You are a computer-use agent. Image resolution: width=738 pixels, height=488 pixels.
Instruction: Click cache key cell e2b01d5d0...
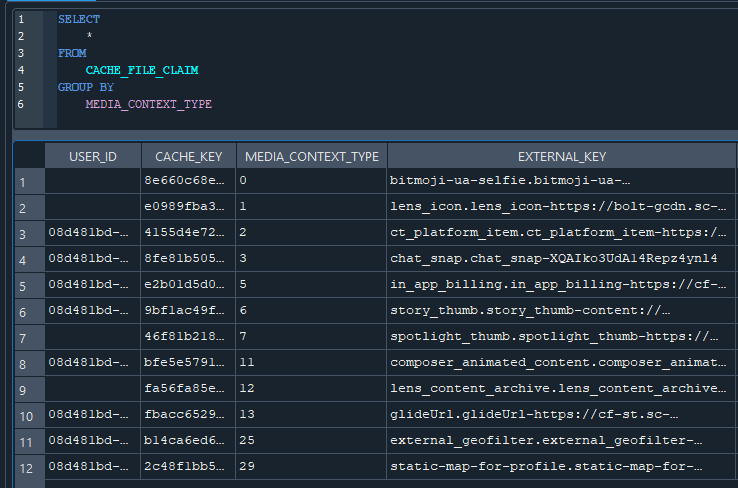(x=188, y=284)
